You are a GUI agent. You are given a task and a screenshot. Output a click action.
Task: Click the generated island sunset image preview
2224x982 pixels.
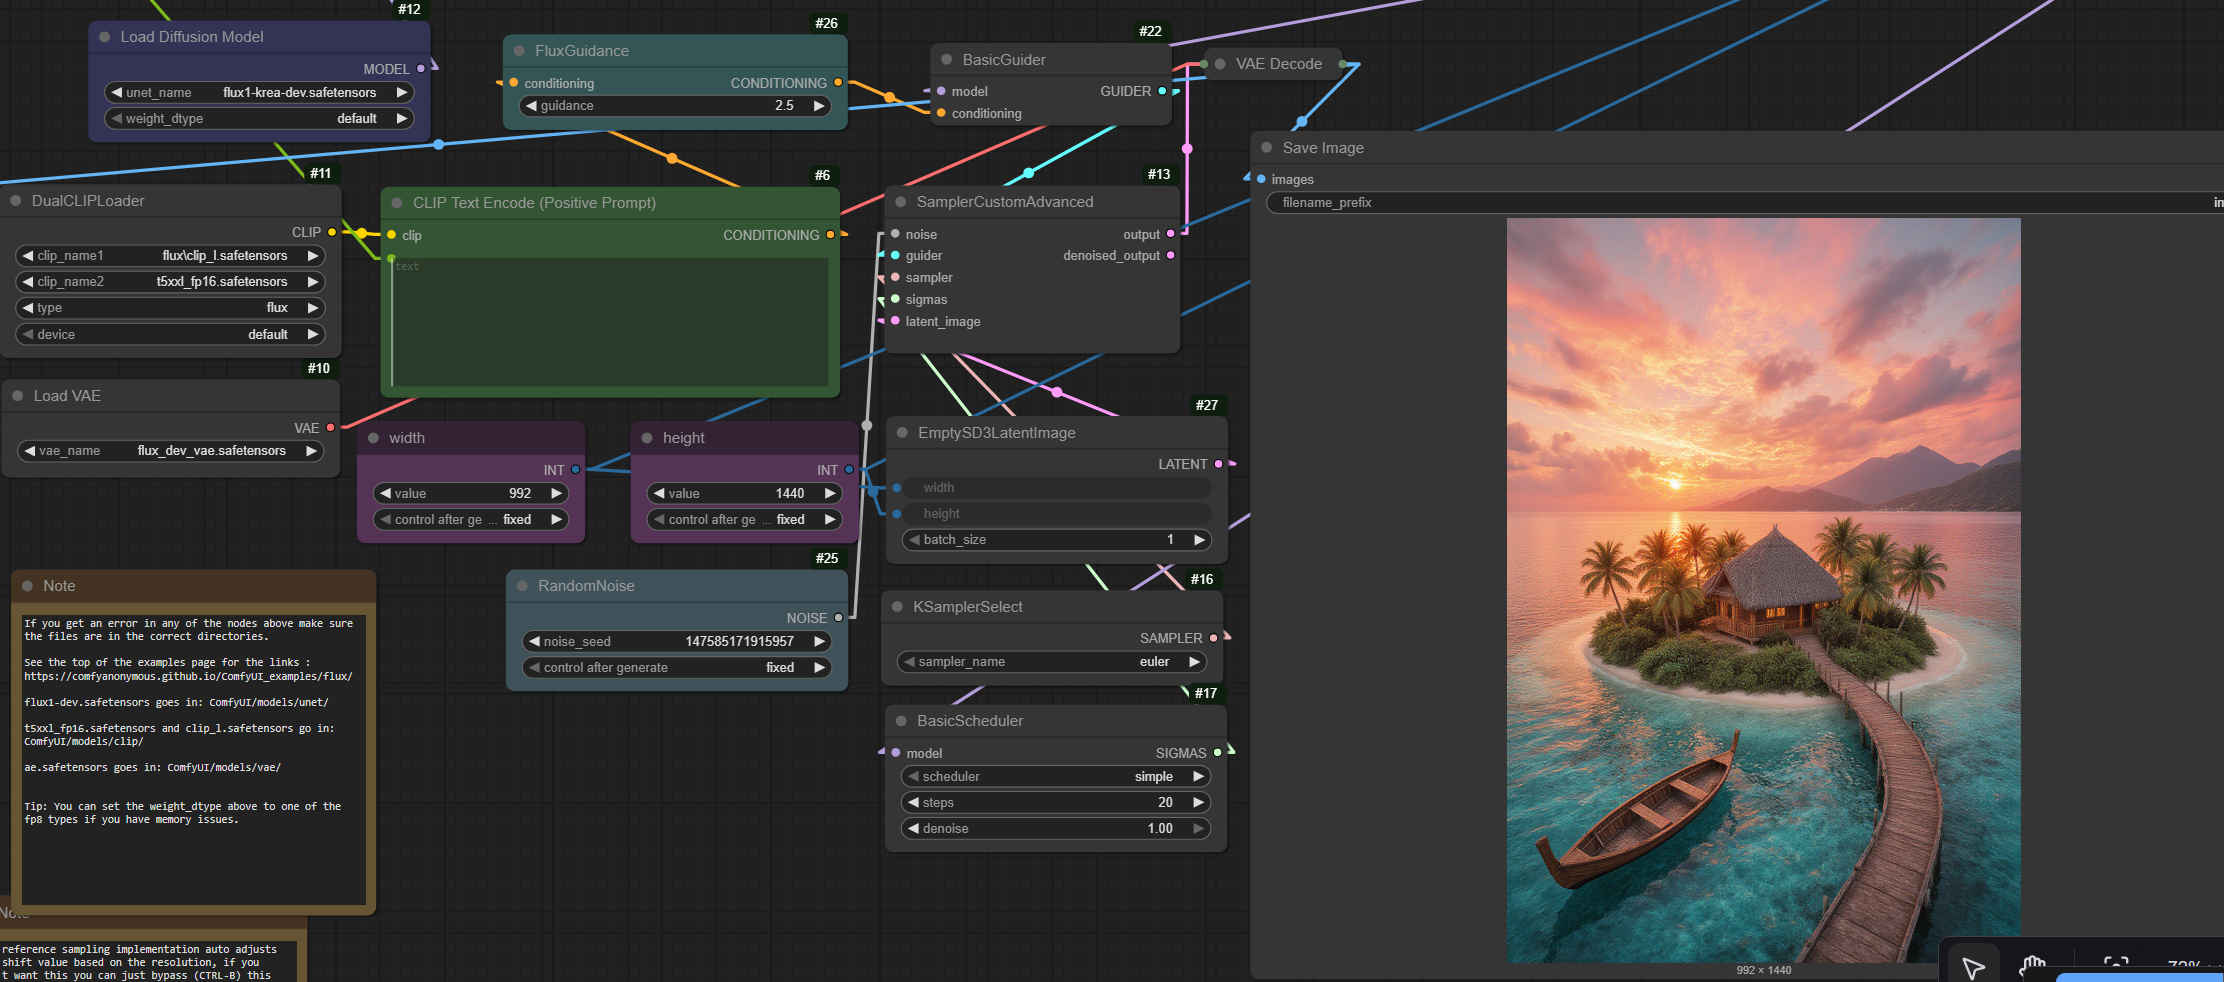(x=1763, y=590)
